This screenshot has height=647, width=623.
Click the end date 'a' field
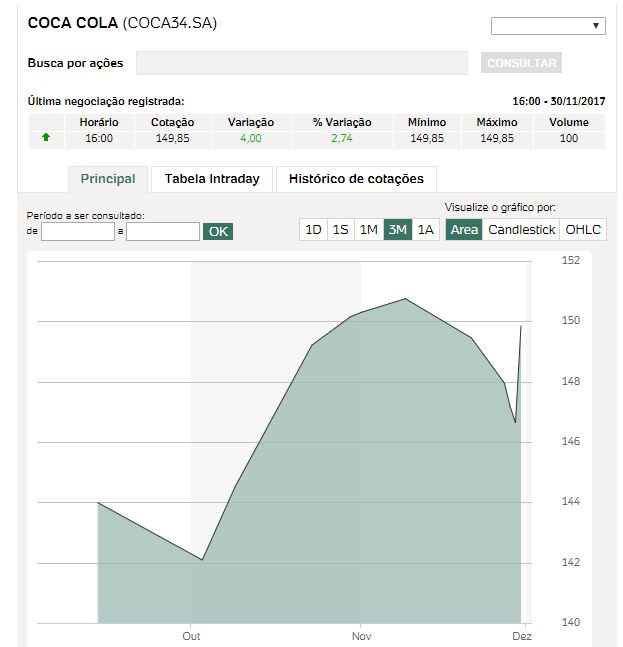click(163, 231)
